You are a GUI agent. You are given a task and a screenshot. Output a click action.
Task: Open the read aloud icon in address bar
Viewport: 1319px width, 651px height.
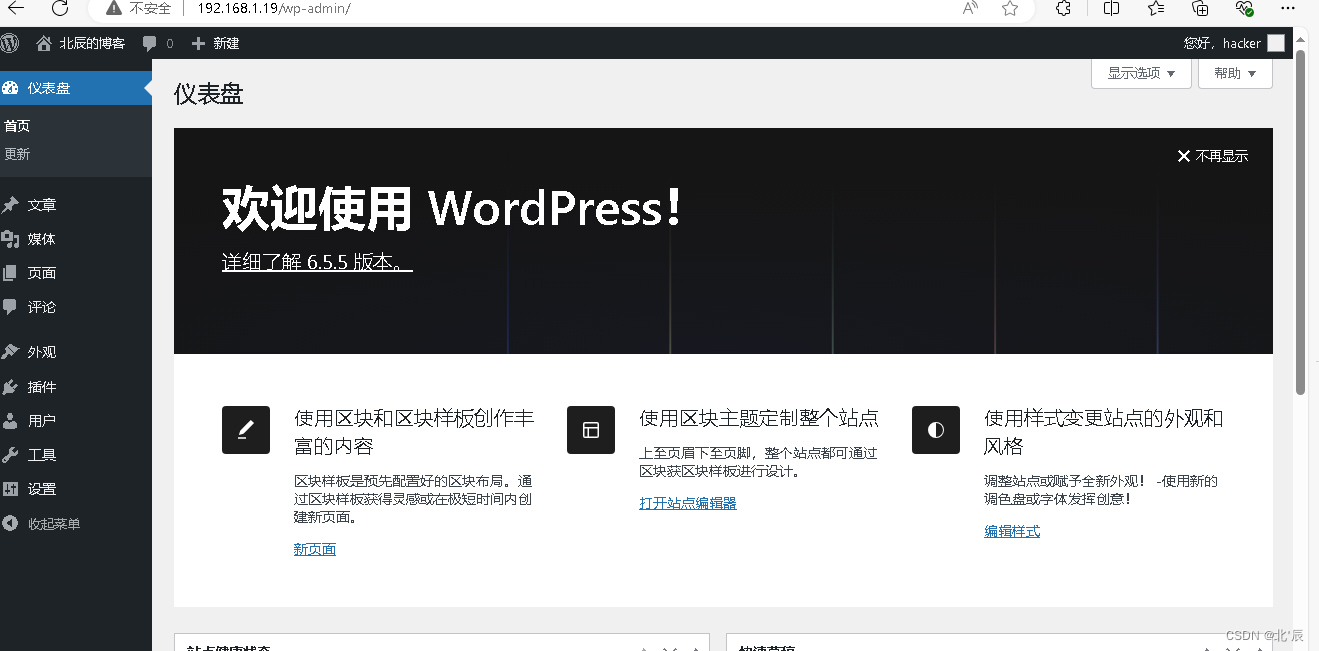pos(970,8)
